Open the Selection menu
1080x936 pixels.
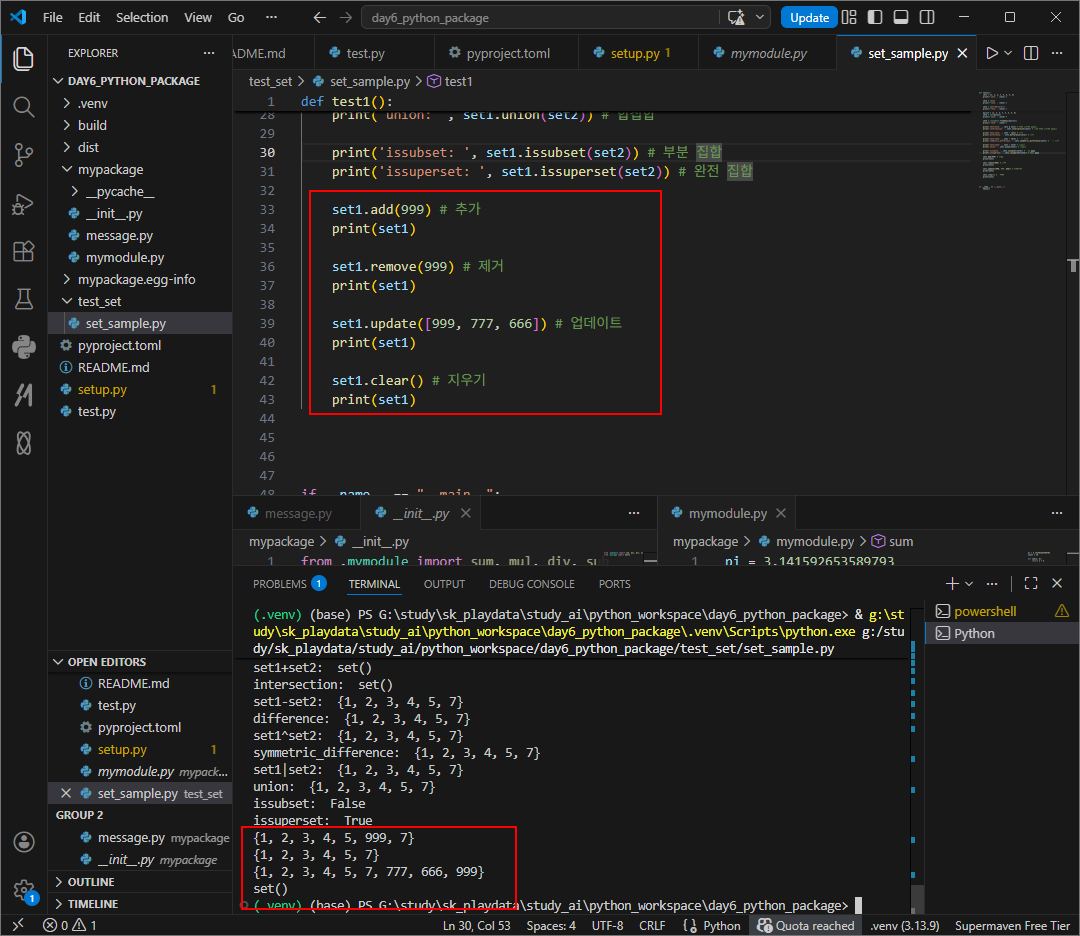(142, 17)
